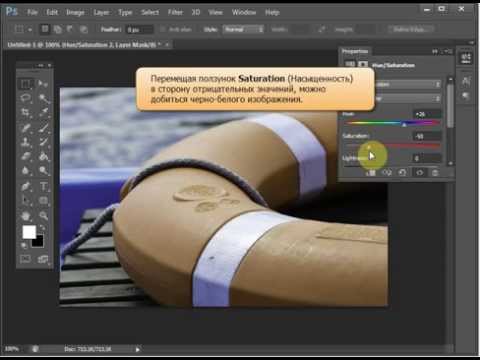Open the Edit menu
The image size is (480, 360).
pyautogui.click(x=52, y=12)
